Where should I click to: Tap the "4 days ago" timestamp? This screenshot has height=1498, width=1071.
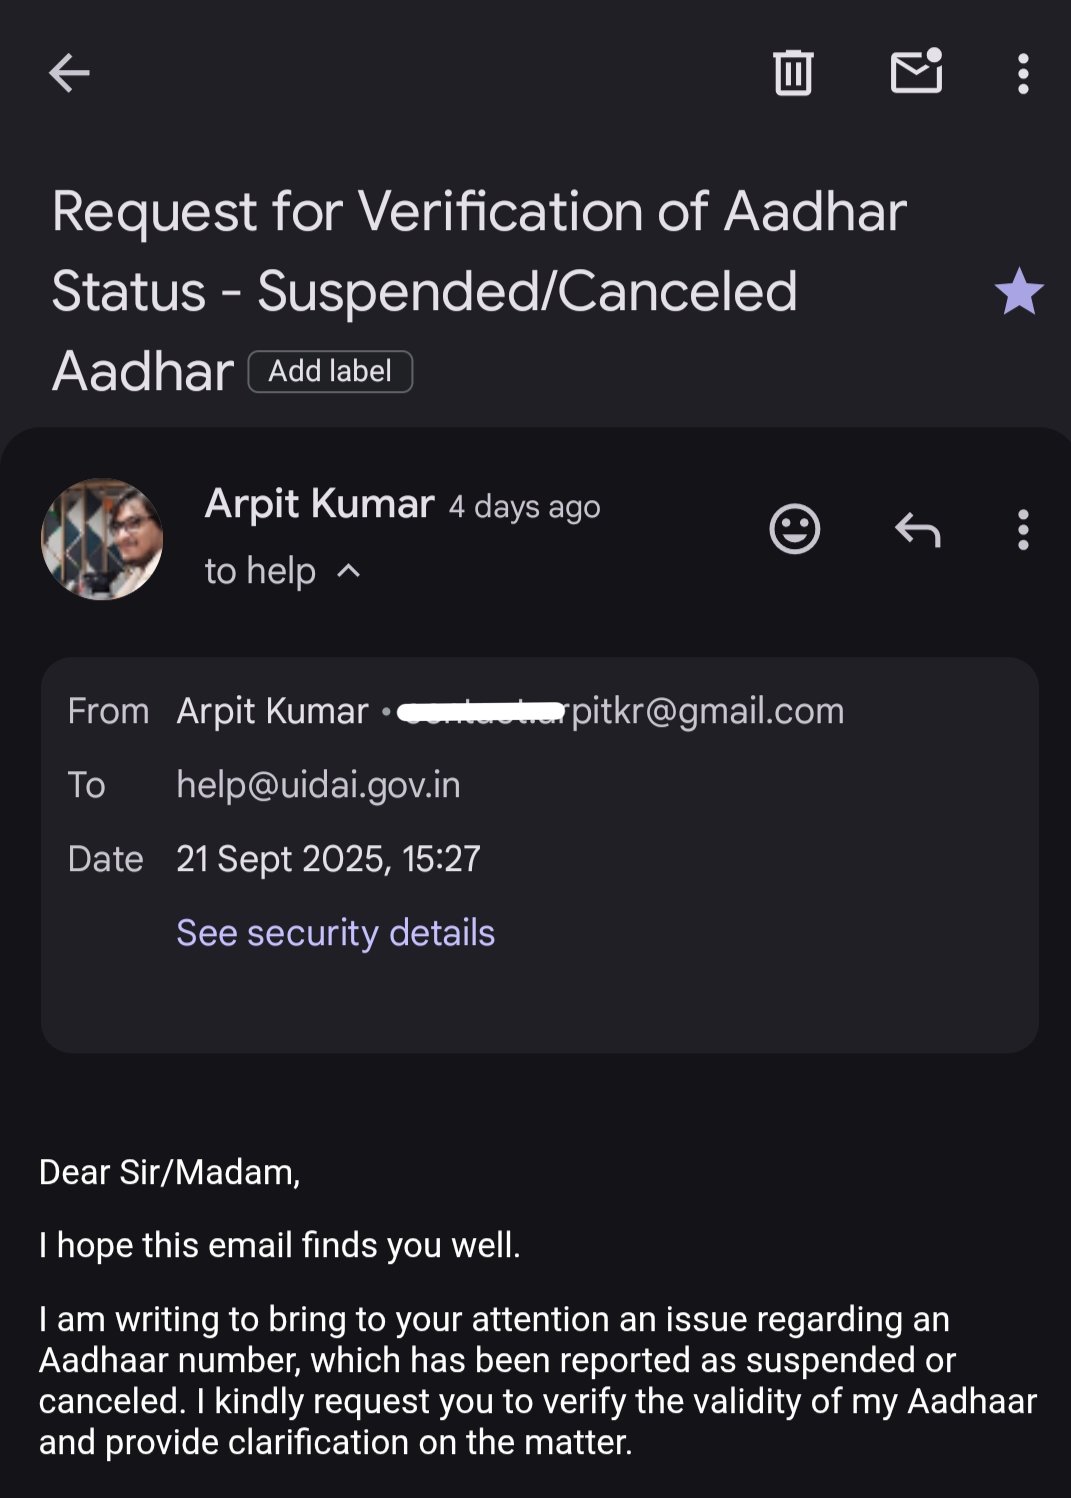[524, 507]
